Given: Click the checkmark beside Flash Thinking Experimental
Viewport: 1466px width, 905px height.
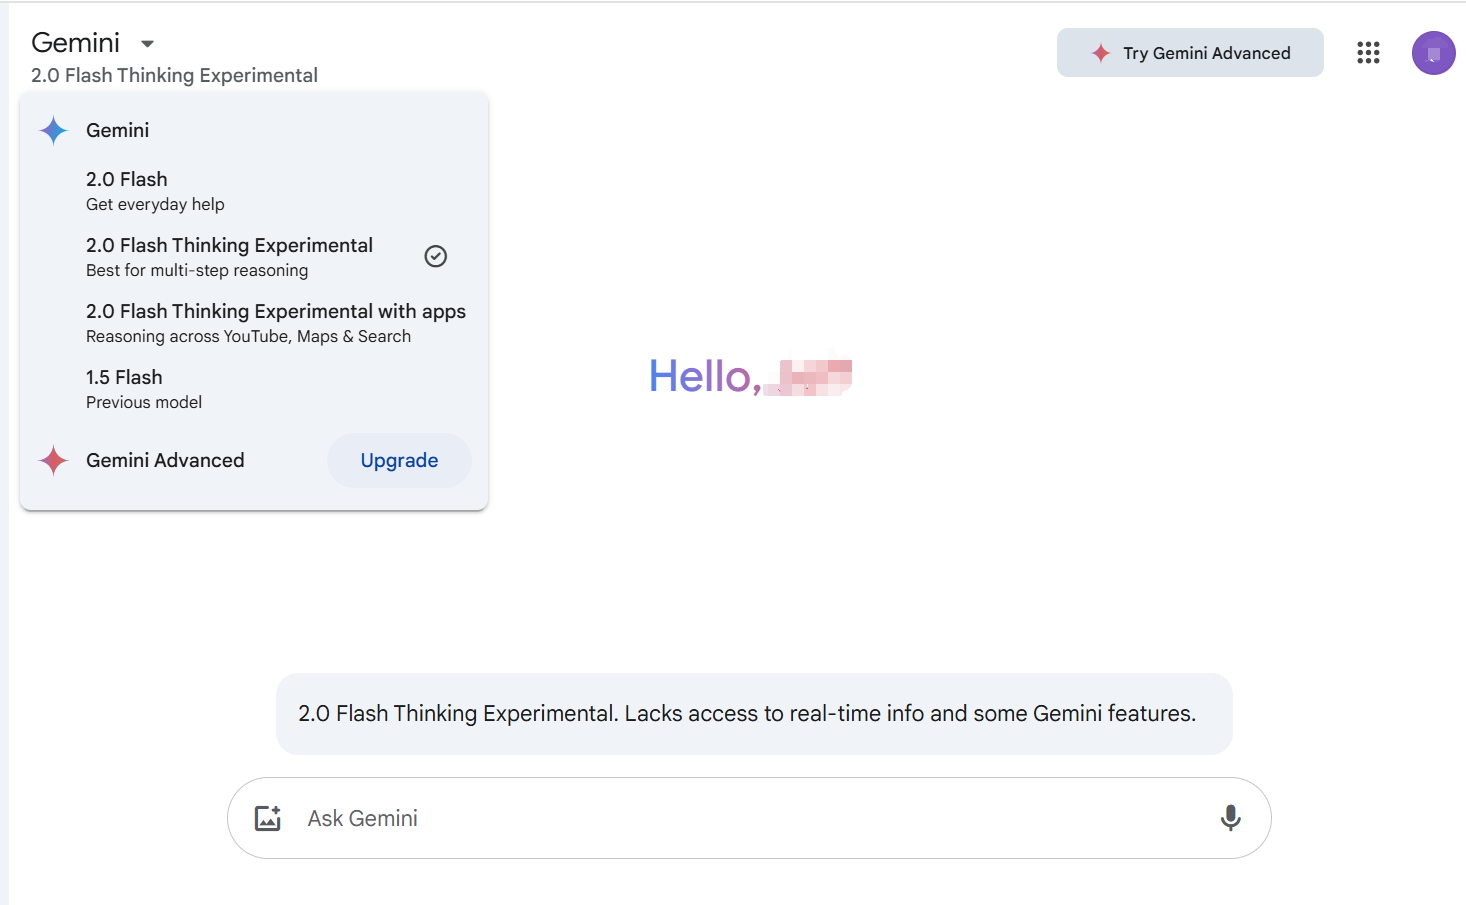Looking at the screenshot, I should [436, 256].
